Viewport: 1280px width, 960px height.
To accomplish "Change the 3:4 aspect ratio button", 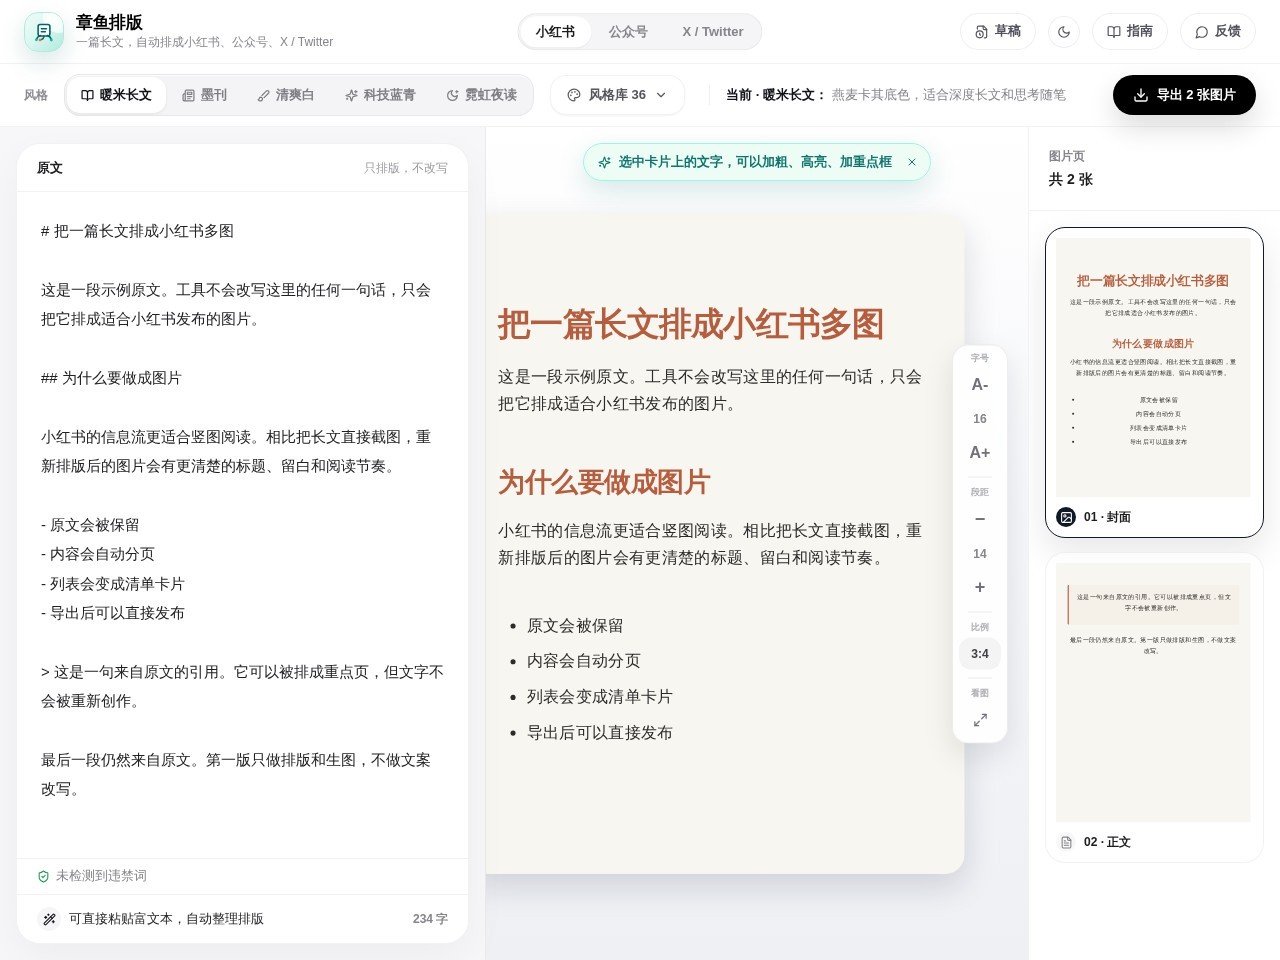I will click(980, 654).
